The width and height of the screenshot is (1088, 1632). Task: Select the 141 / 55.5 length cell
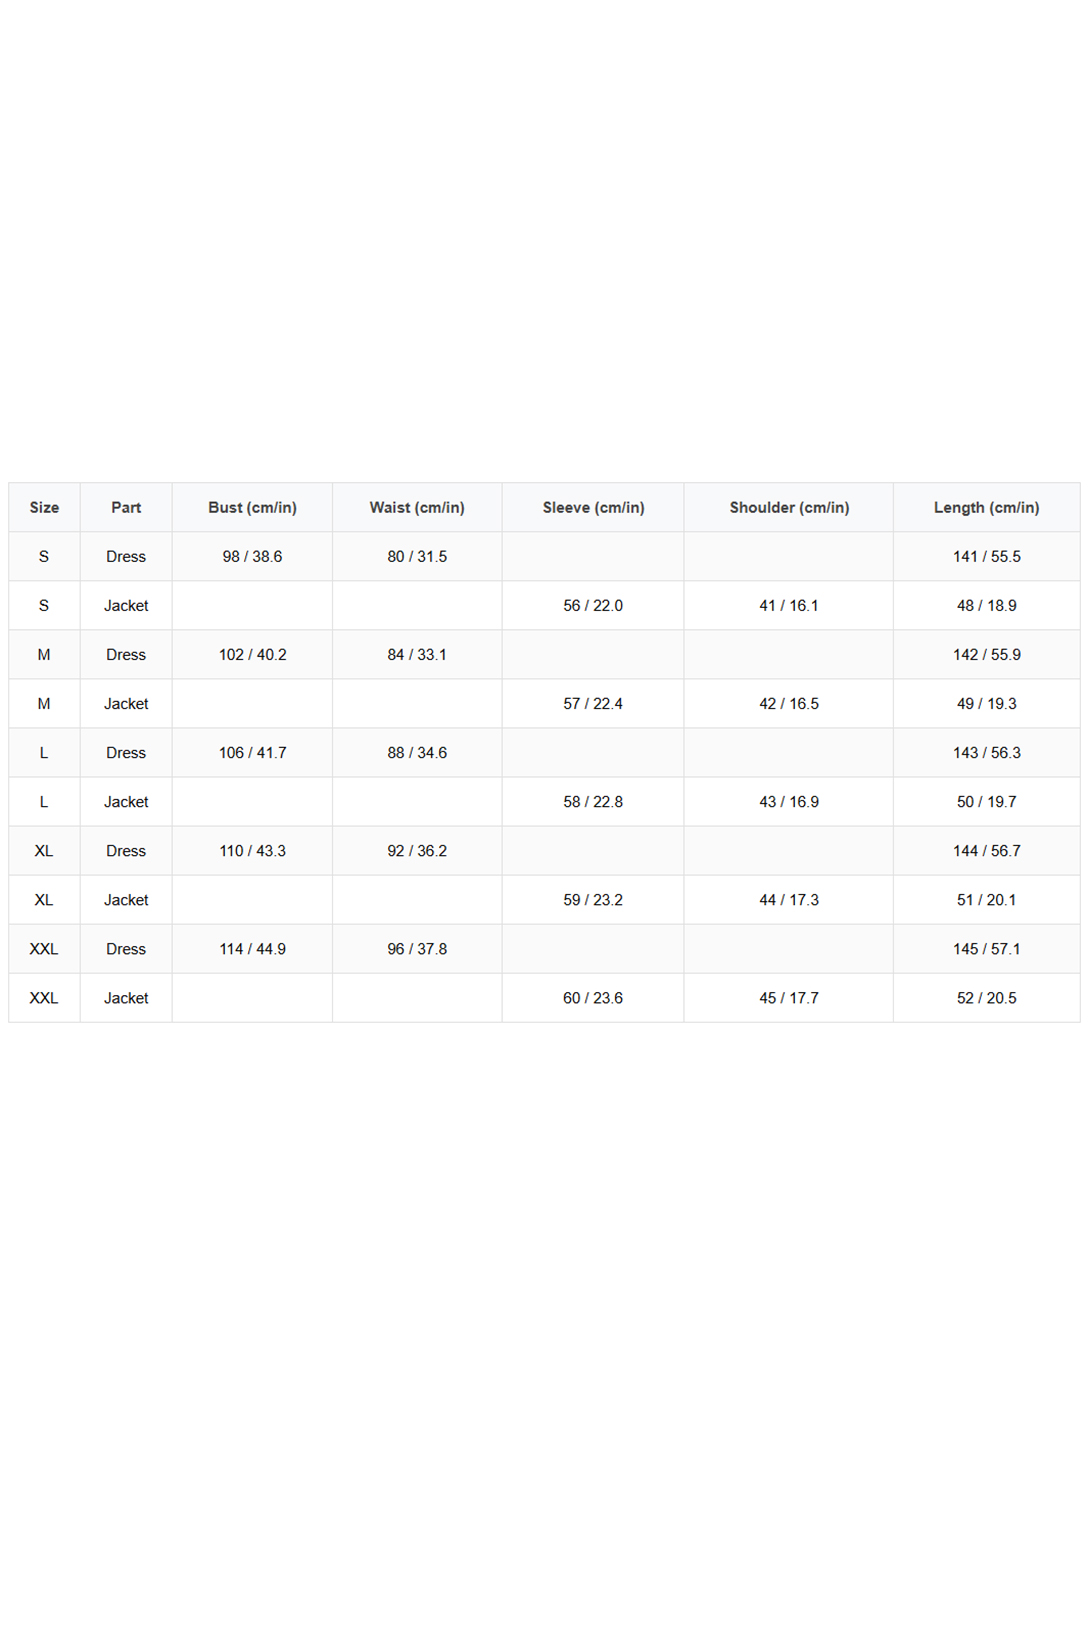[987, 556]
